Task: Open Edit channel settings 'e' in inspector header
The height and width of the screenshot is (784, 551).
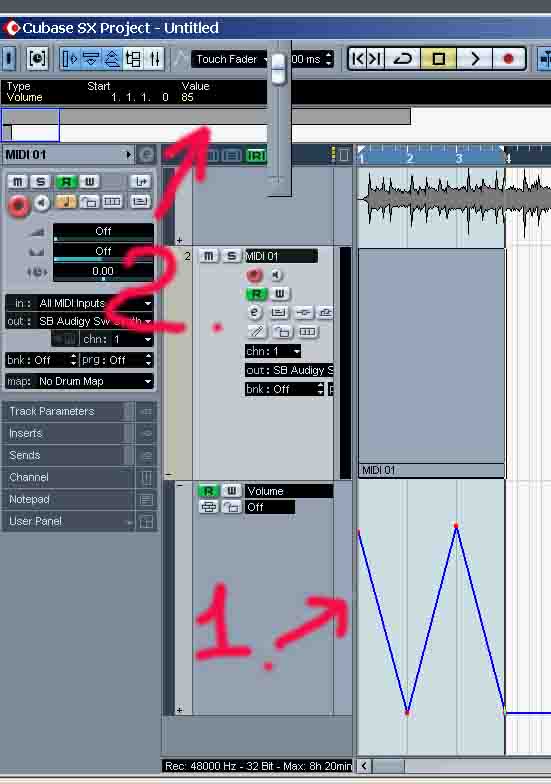Action: pyautogui.click(x=146, y=154)
